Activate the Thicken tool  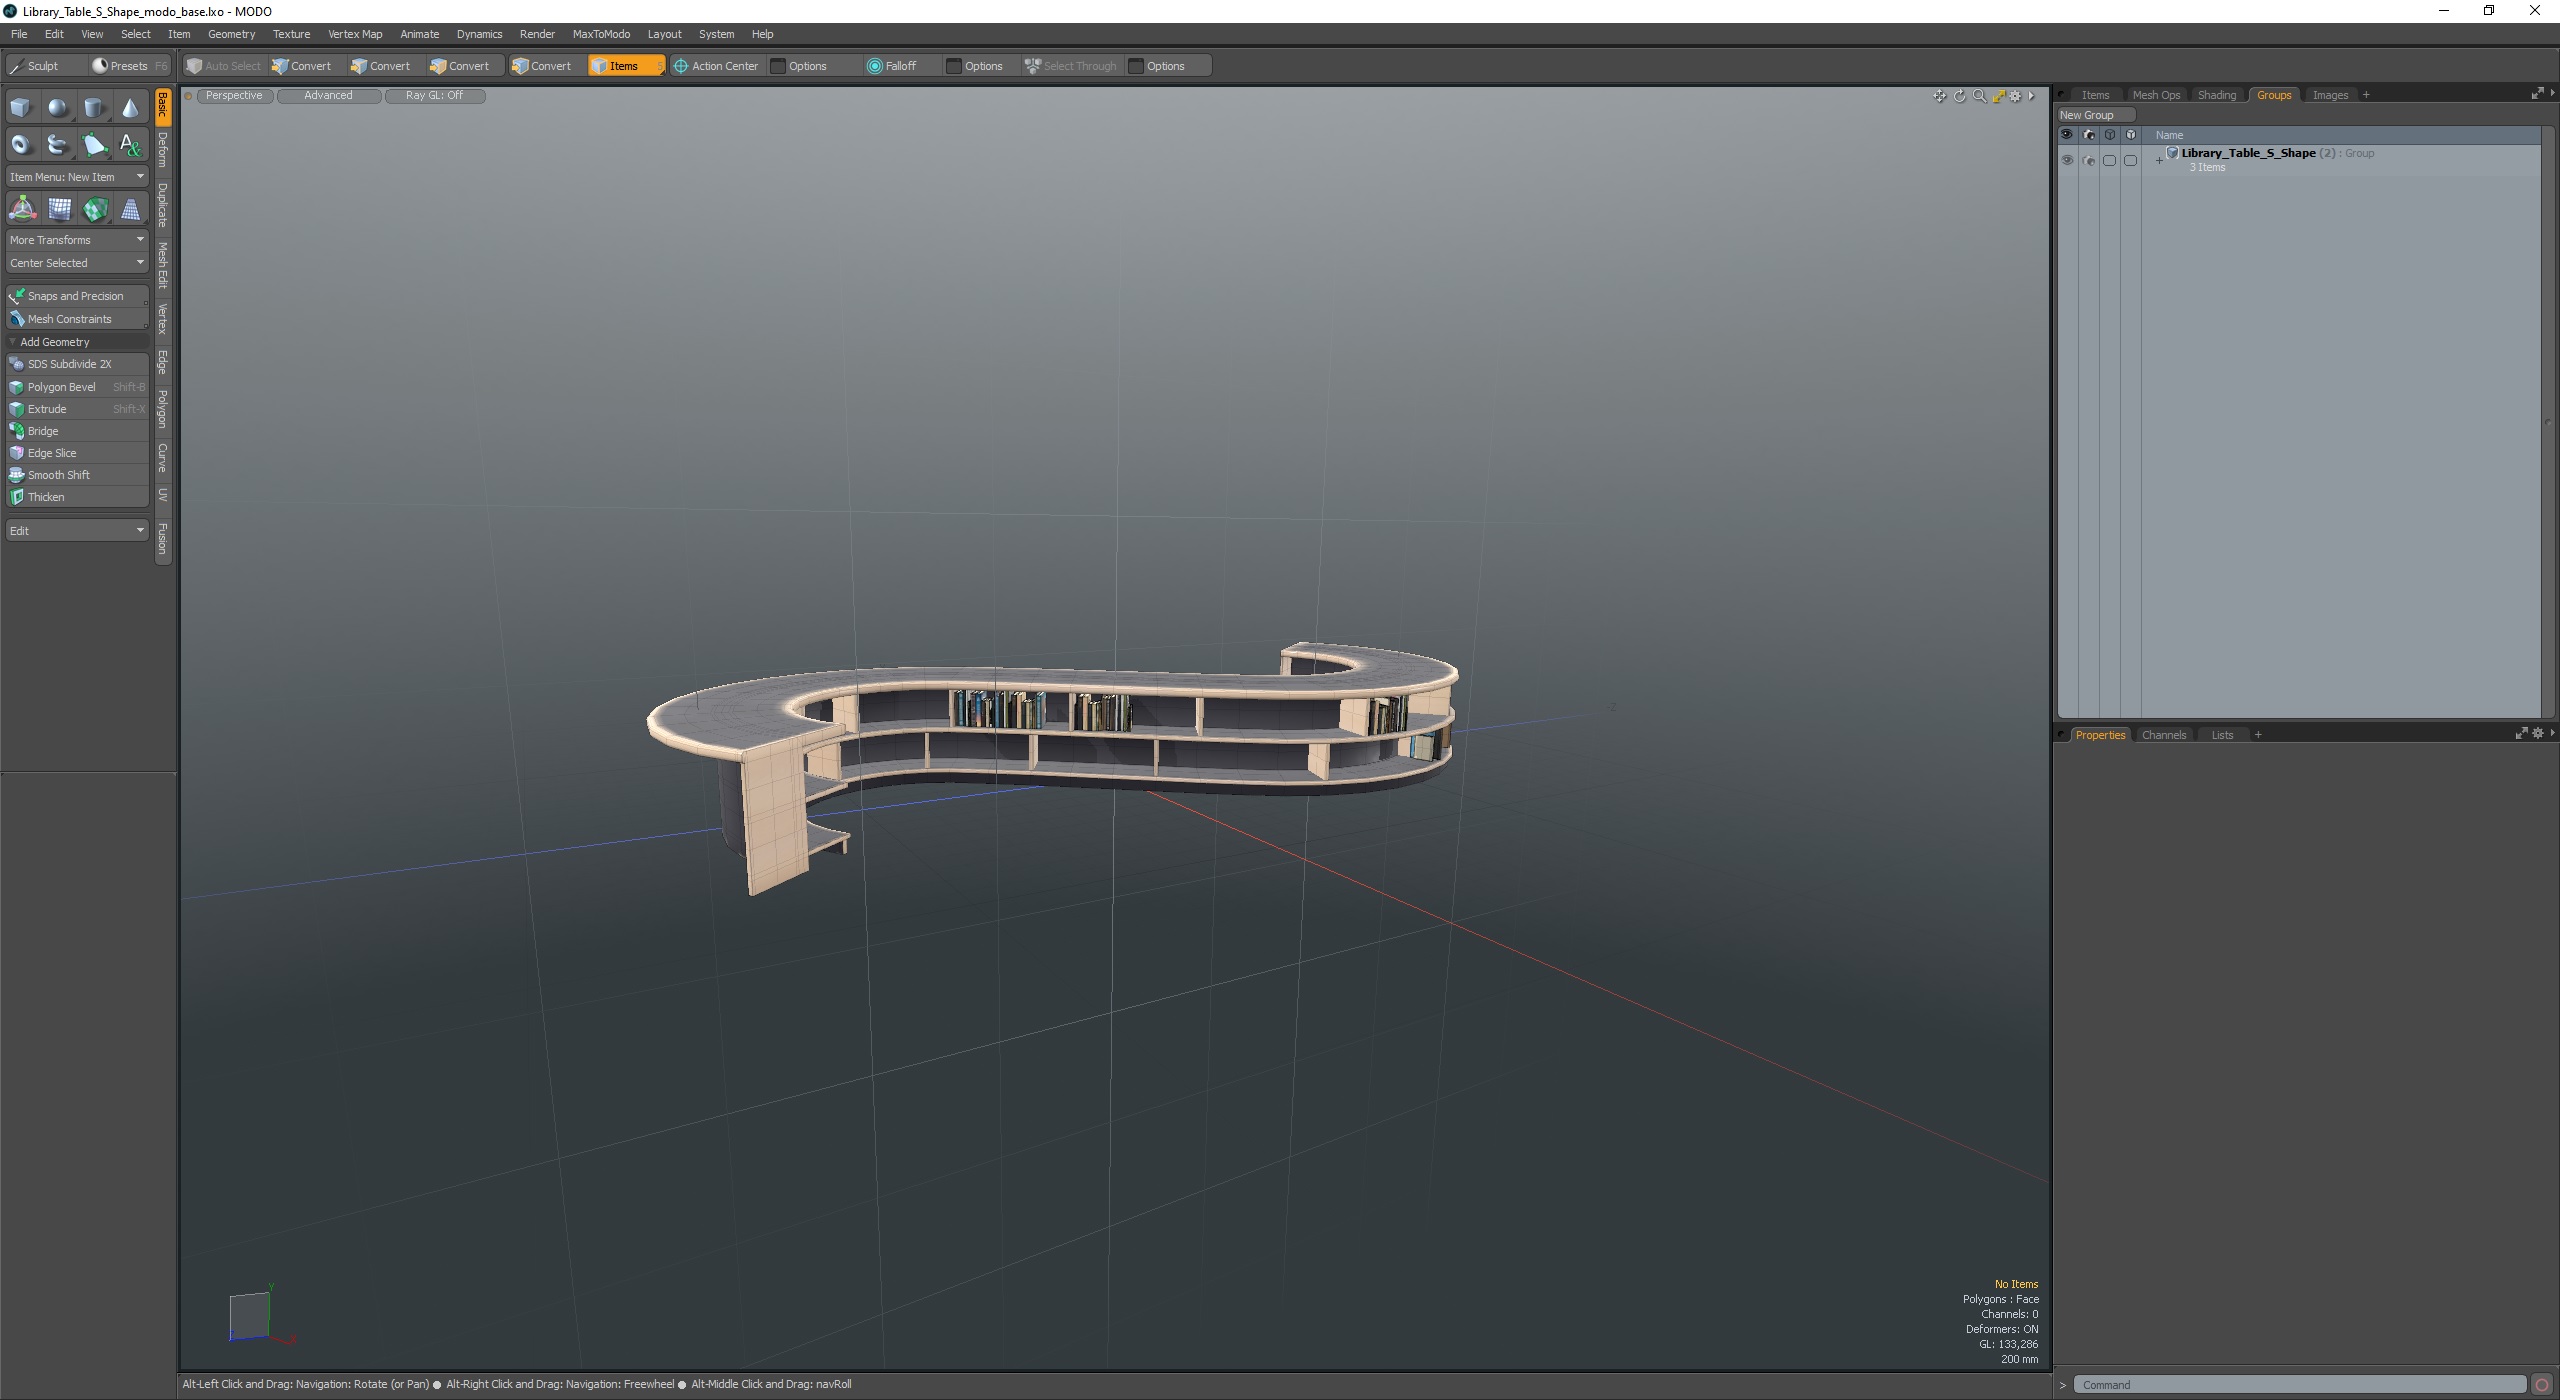coord(77,497)
